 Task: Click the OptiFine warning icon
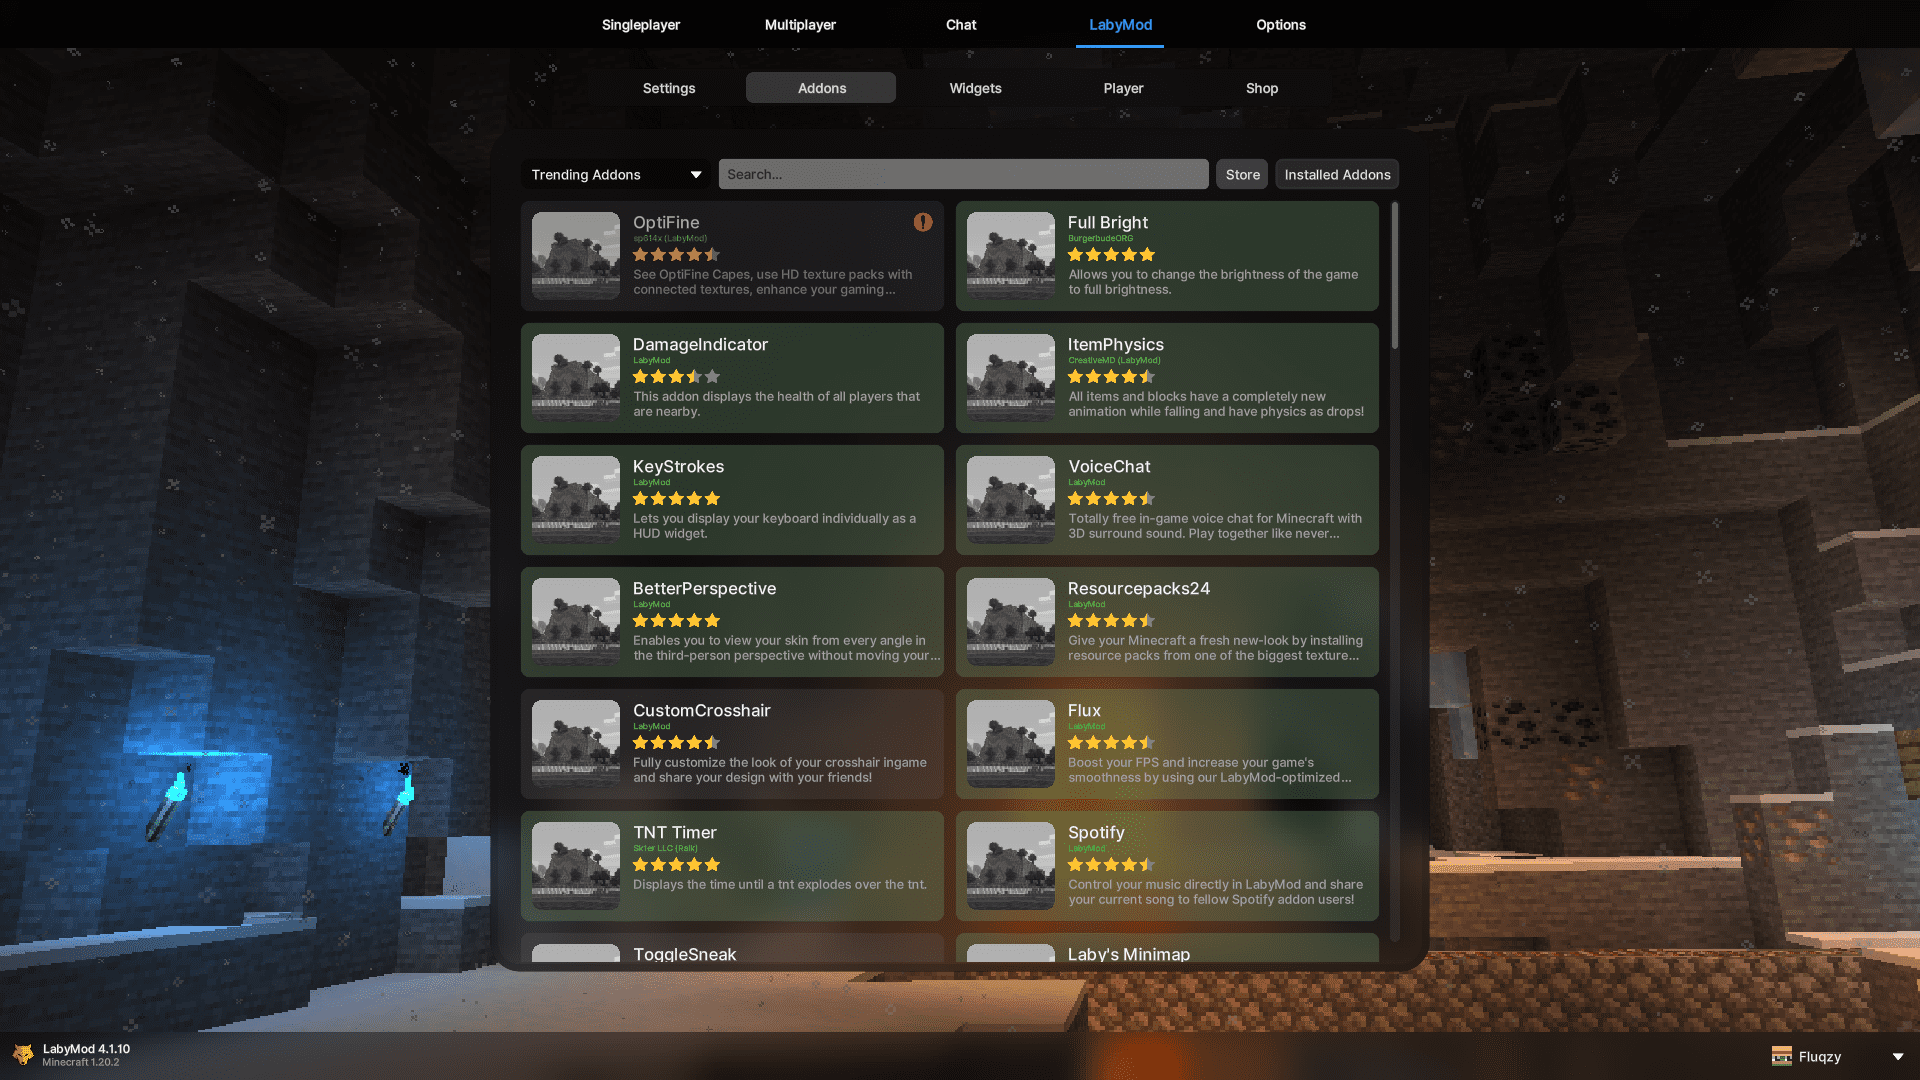[922, 222]
